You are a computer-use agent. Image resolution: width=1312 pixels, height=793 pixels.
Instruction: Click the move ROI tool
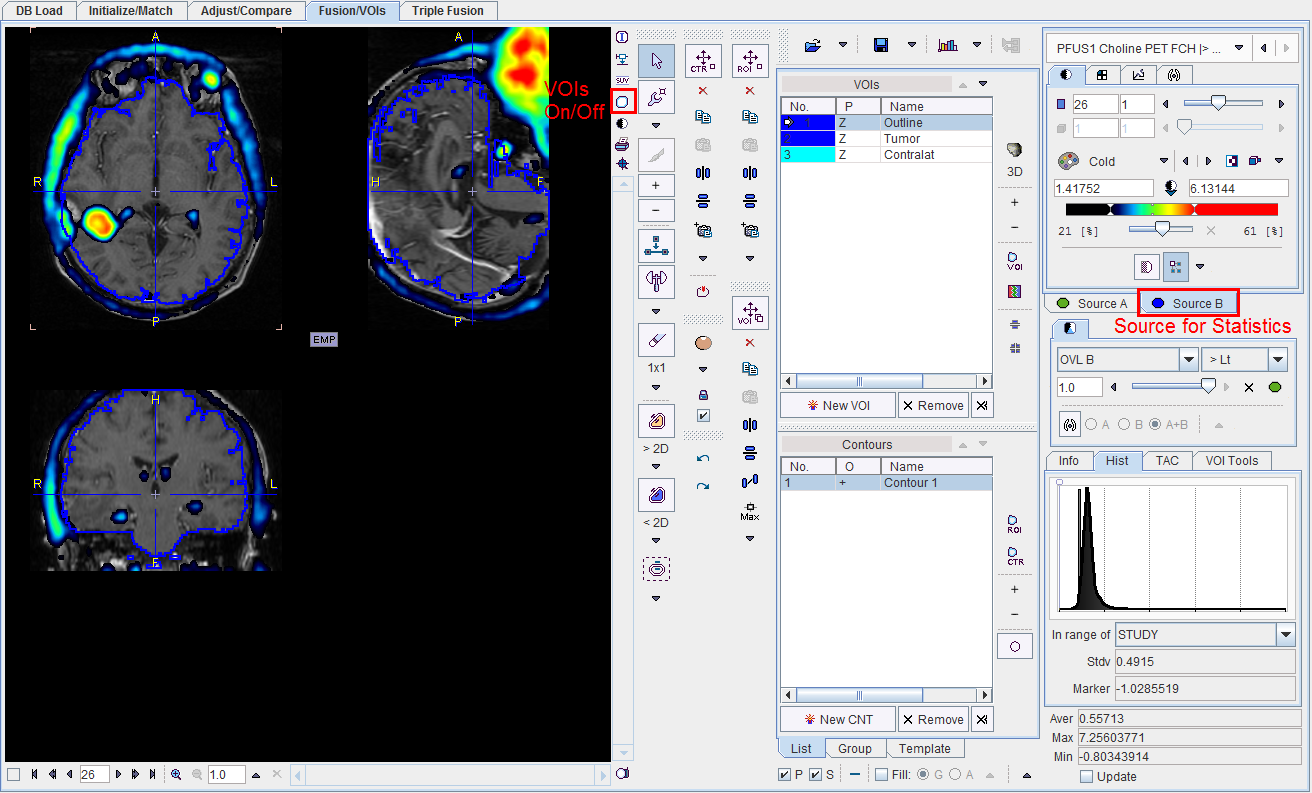pos(750,61)
